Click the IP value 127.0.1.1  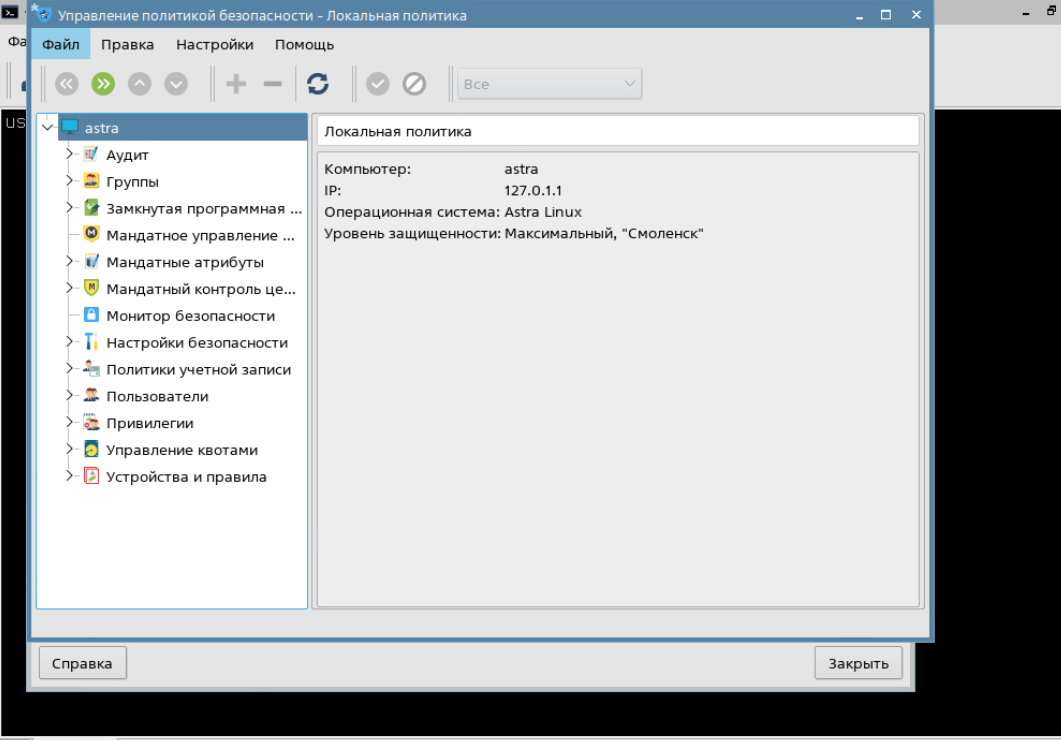pyautogui.click(x=533, y=191)
